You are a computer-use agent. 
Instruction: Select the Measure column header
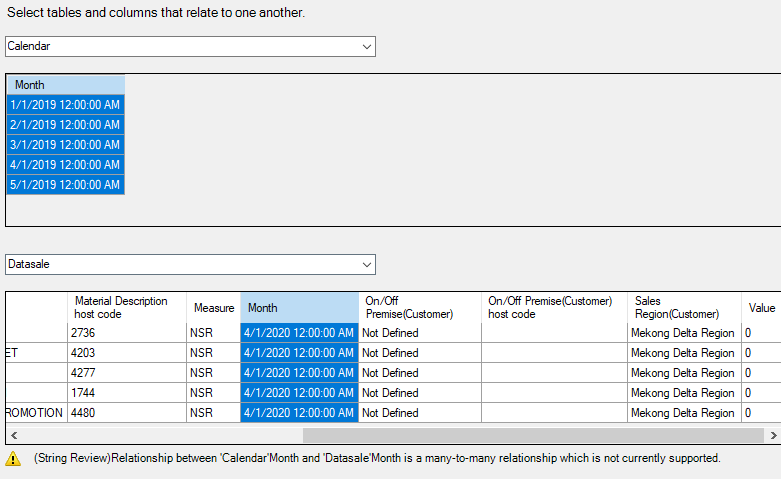click(213, 308)
